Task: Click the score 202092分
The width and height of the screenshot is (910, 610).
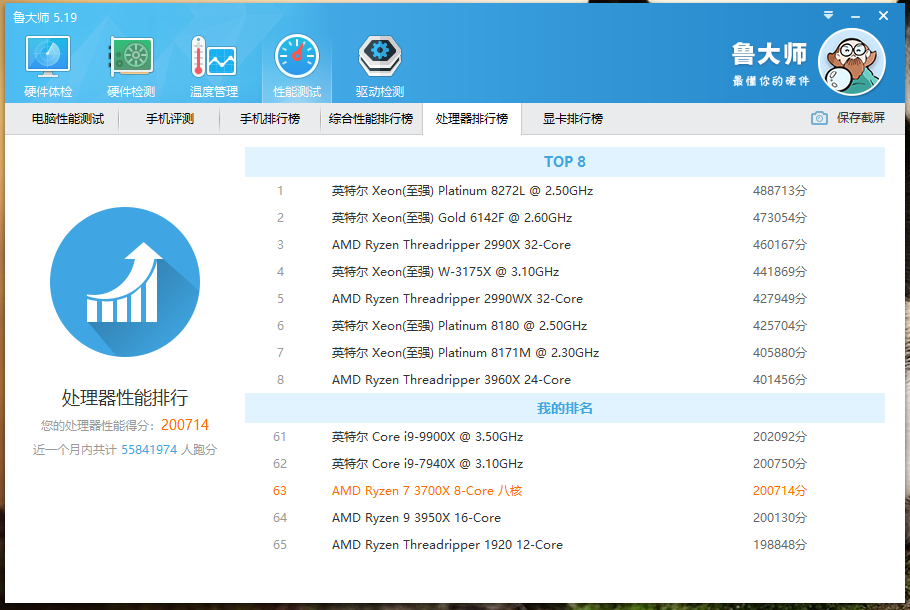Action: pyautogui.click(x=779, y=436)
